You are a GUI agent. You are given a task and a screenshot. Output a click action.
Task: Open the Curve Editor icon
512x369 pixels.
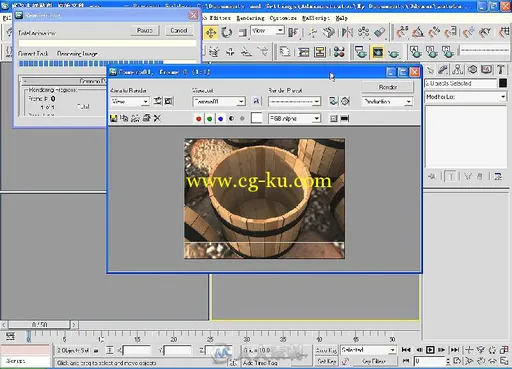(304, 52)
